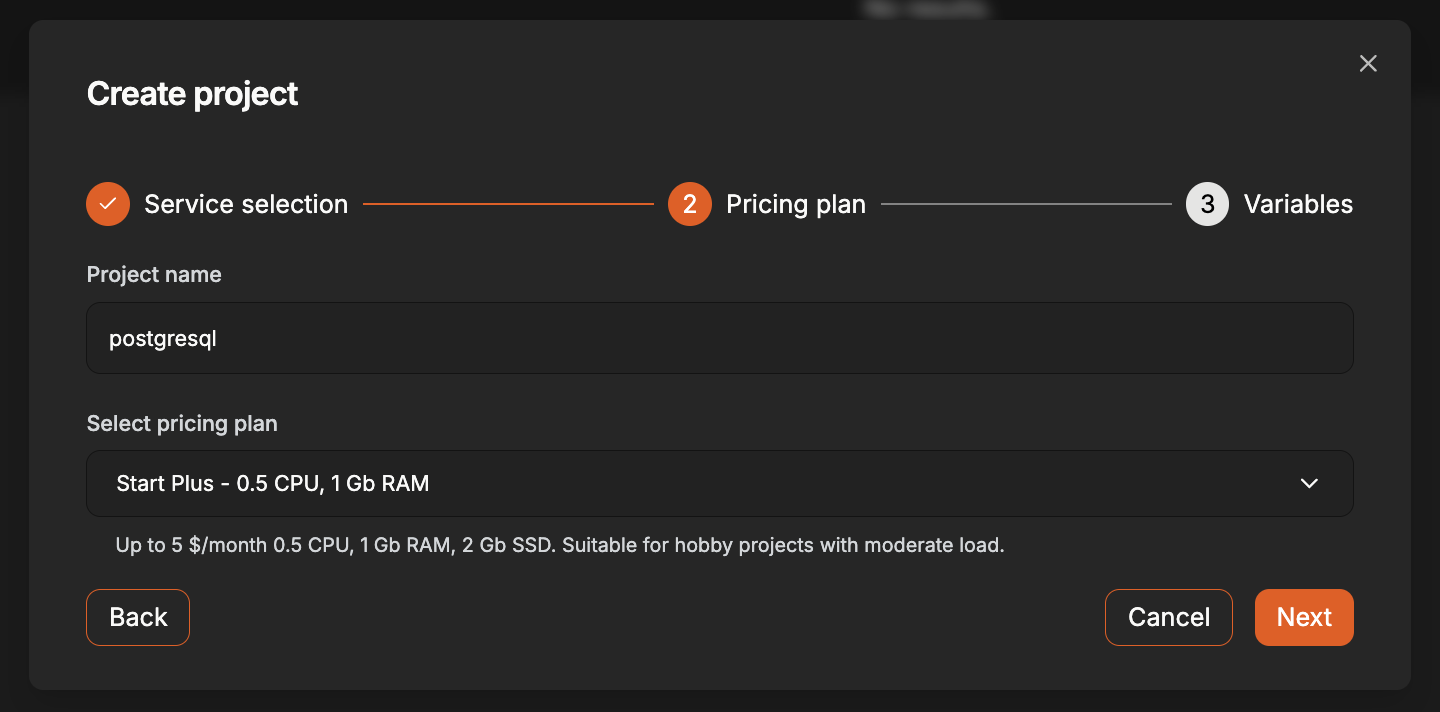Go back with the Back button
The height and width of the screenshot is (712, 1440).
point(138,617)
